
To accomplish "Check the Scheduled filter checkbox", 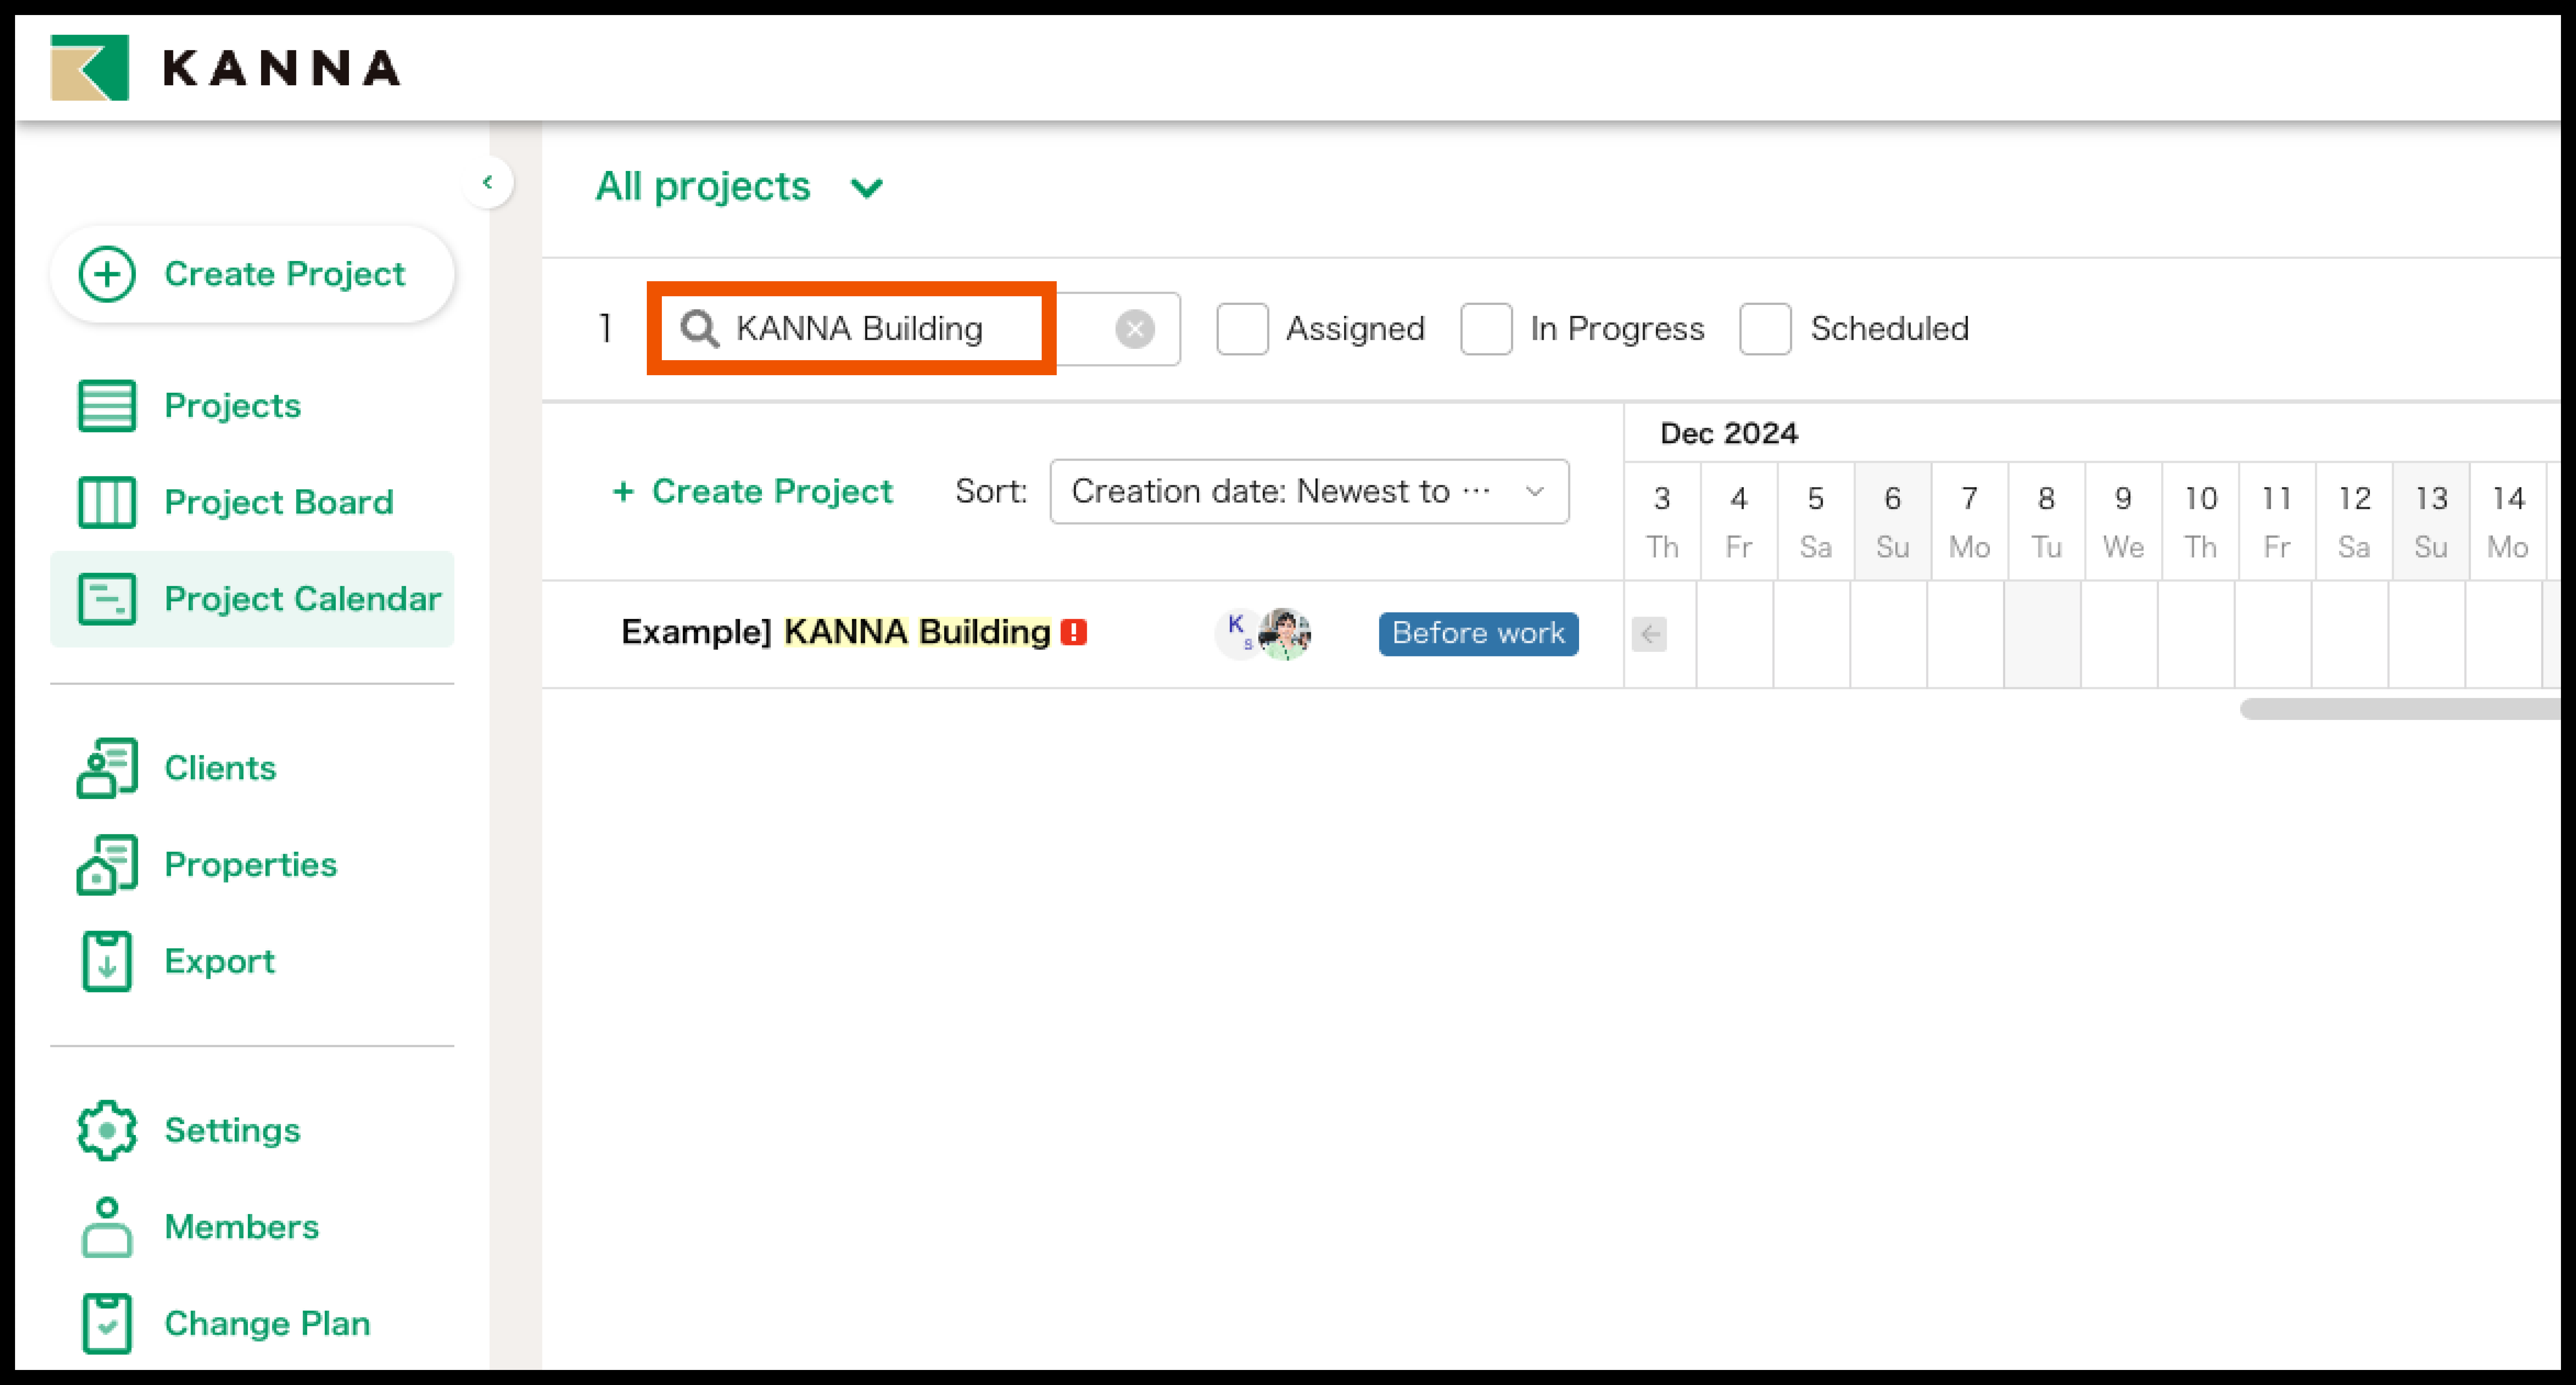I will [1765, 329].
